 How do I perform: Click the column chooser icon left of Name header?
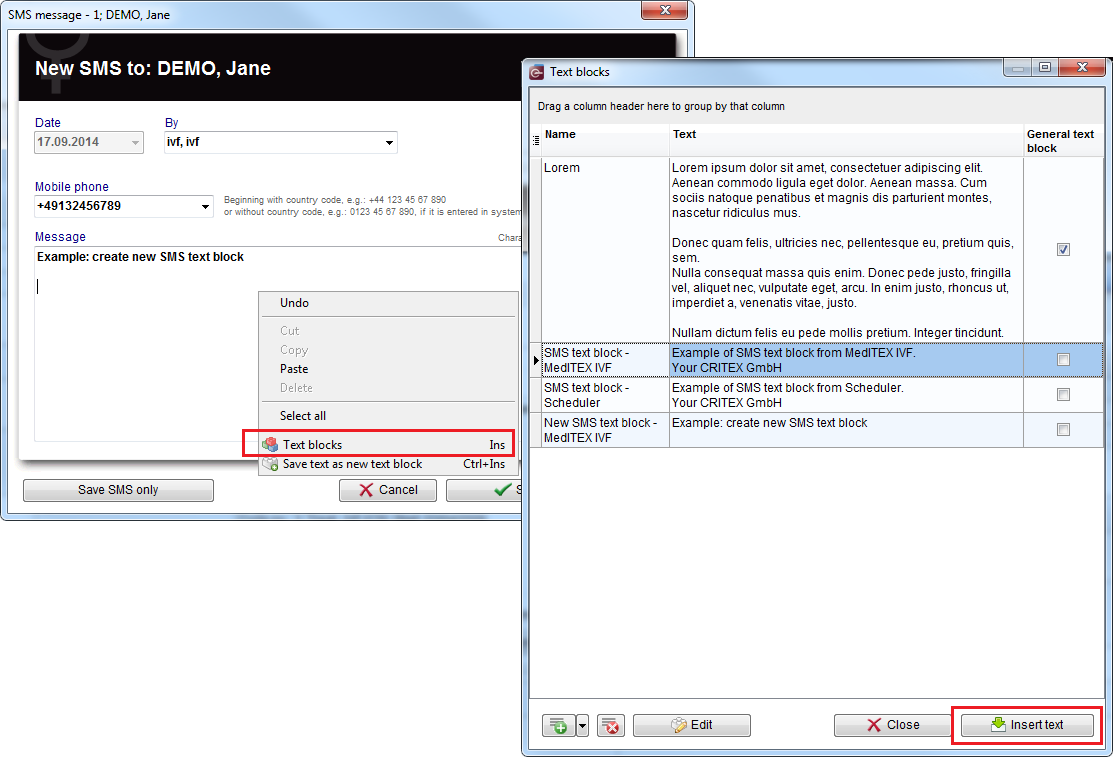[536, 141]
